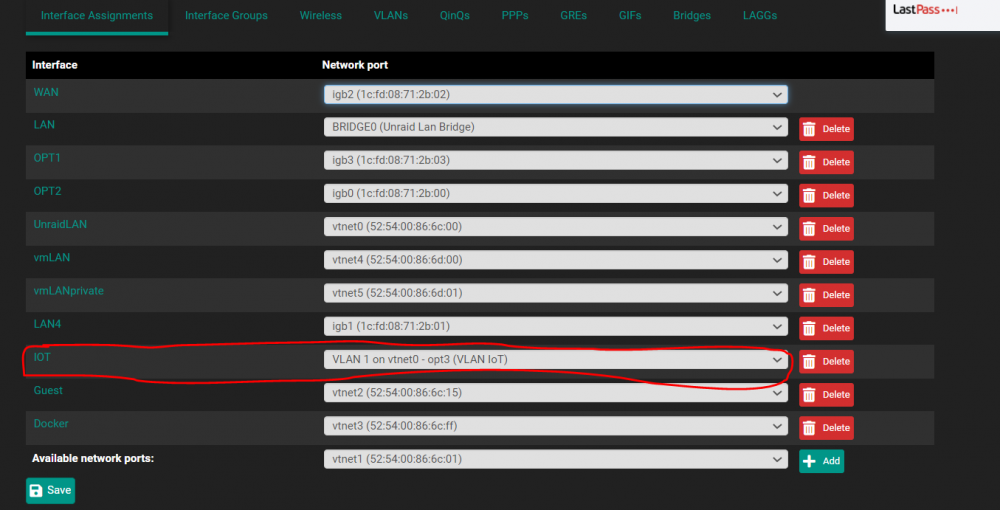This screenshot has height=510, width=1000.
Task: Switch to the Bridges tab
Action: (x=692, y=15)
